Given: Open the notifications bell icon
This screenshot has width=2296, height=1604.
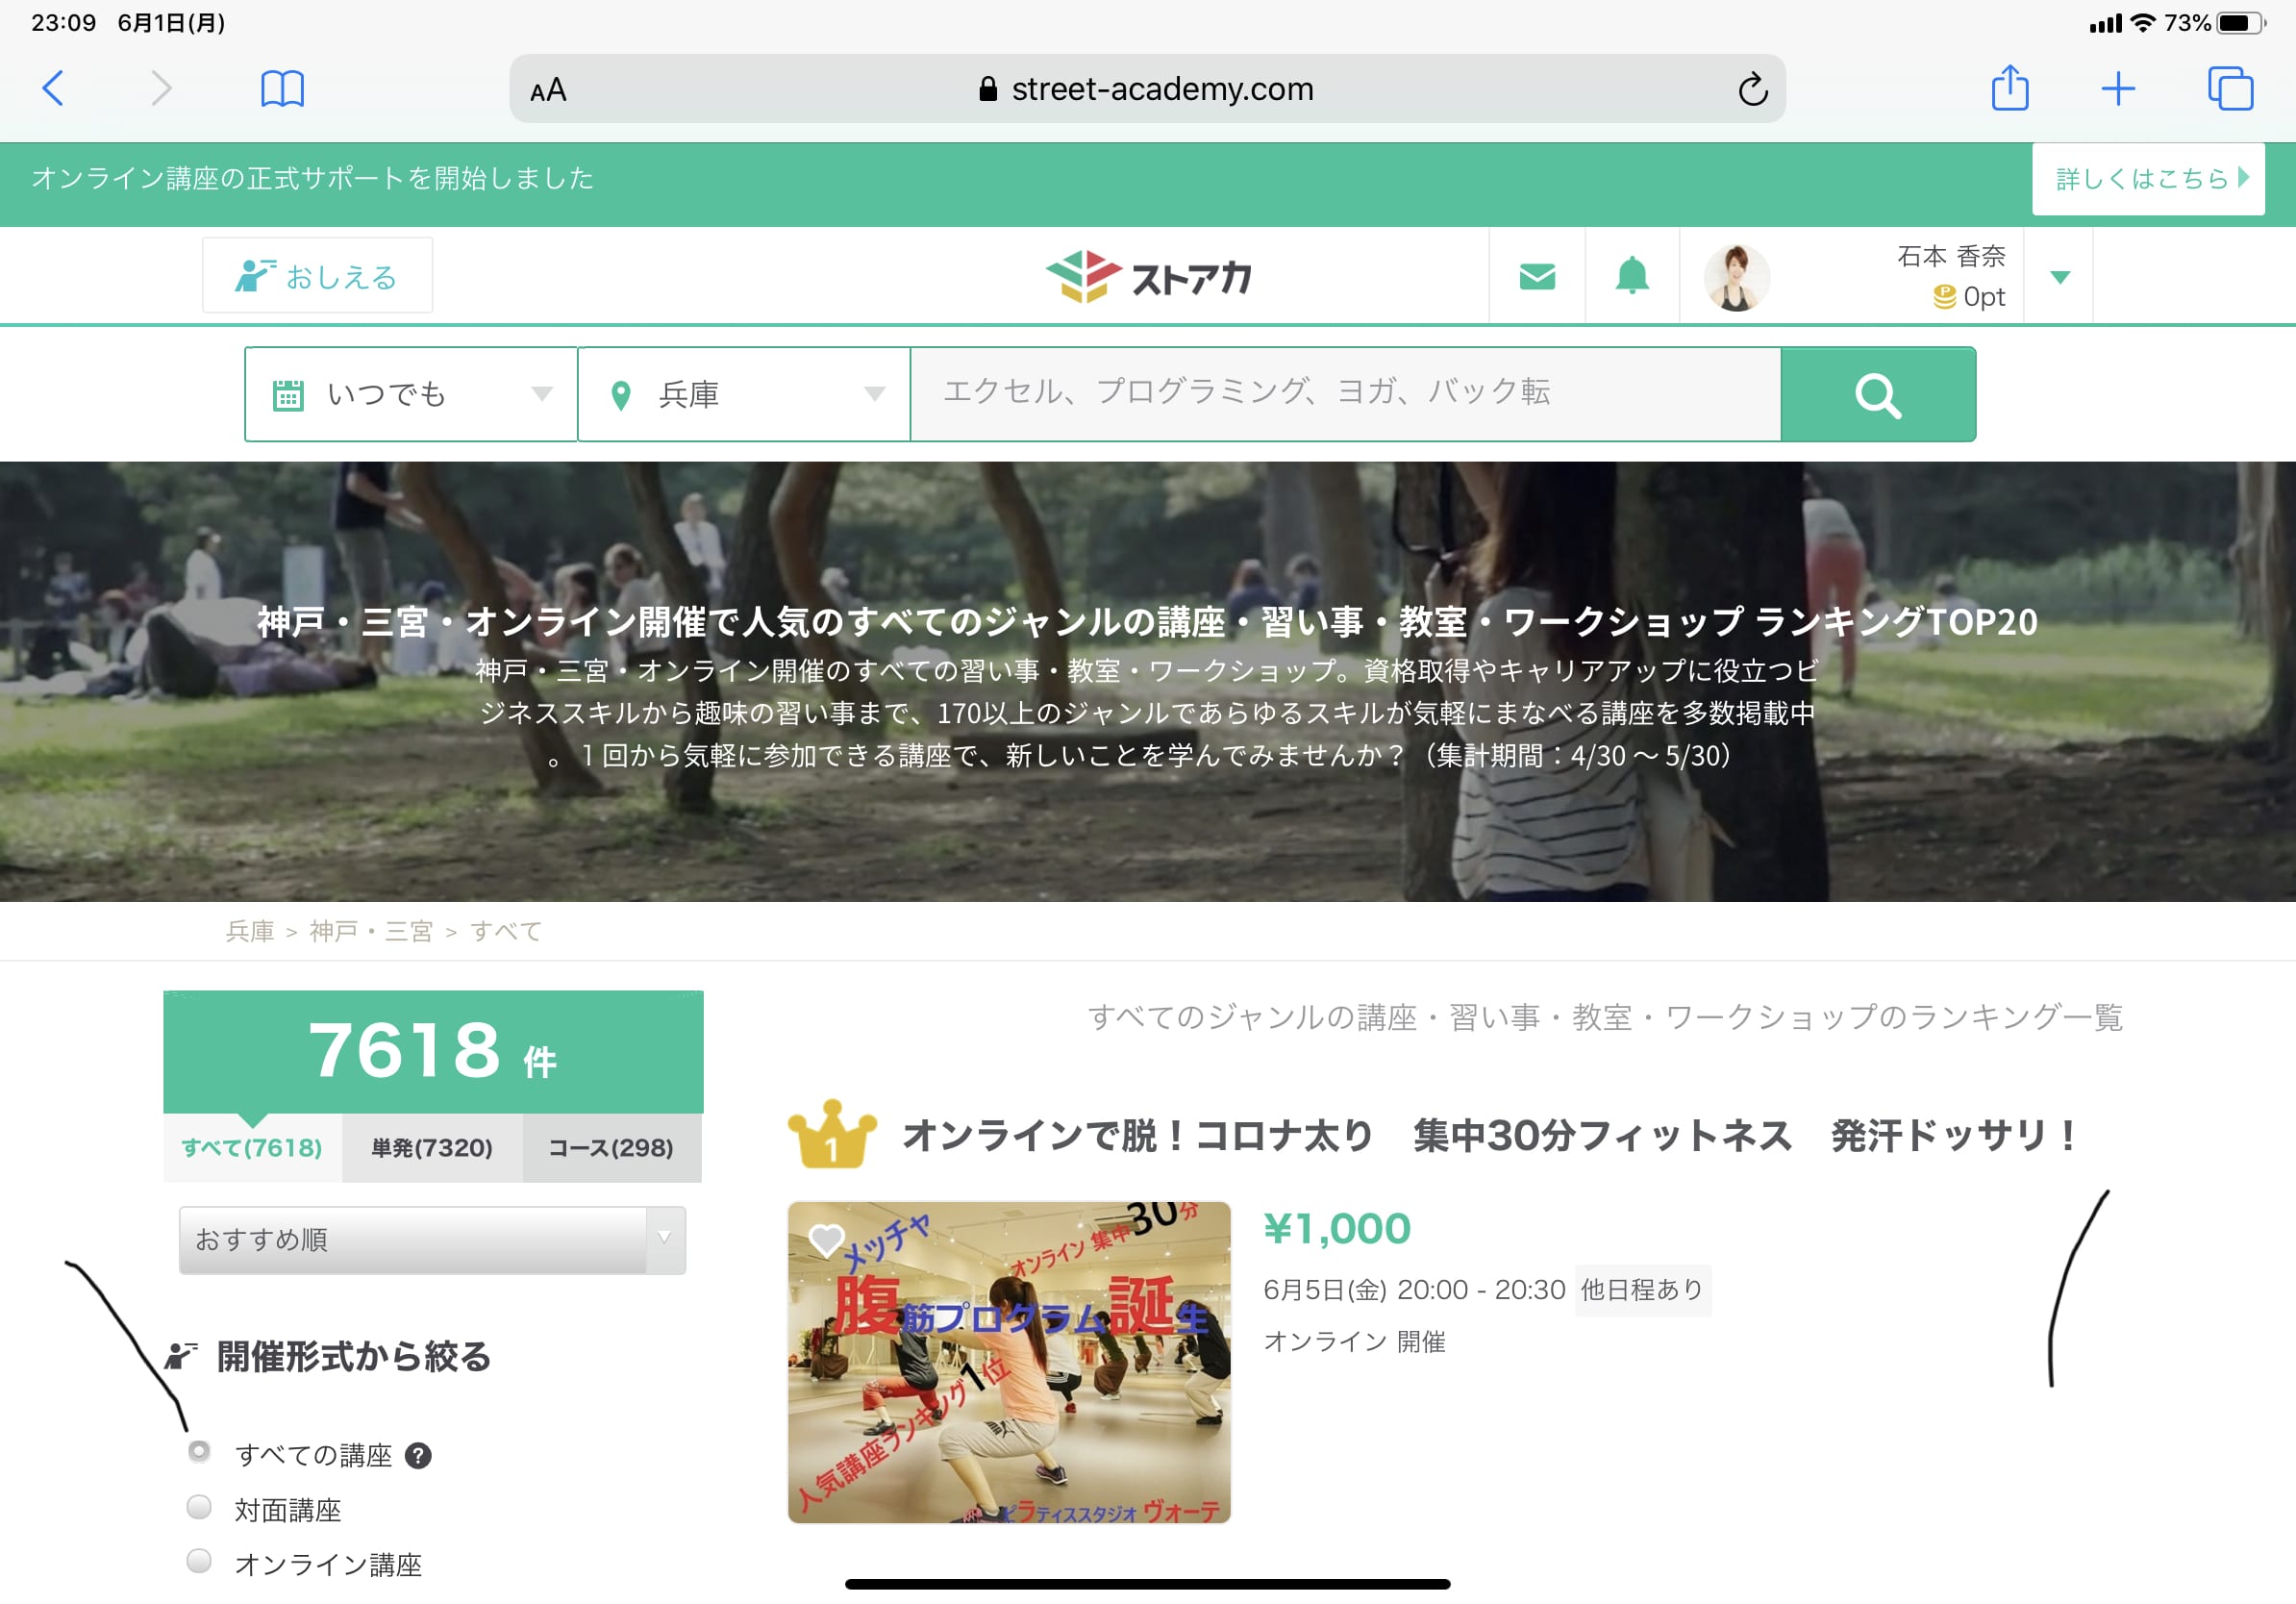Looking at the screenshot, I should point(1631,275).
